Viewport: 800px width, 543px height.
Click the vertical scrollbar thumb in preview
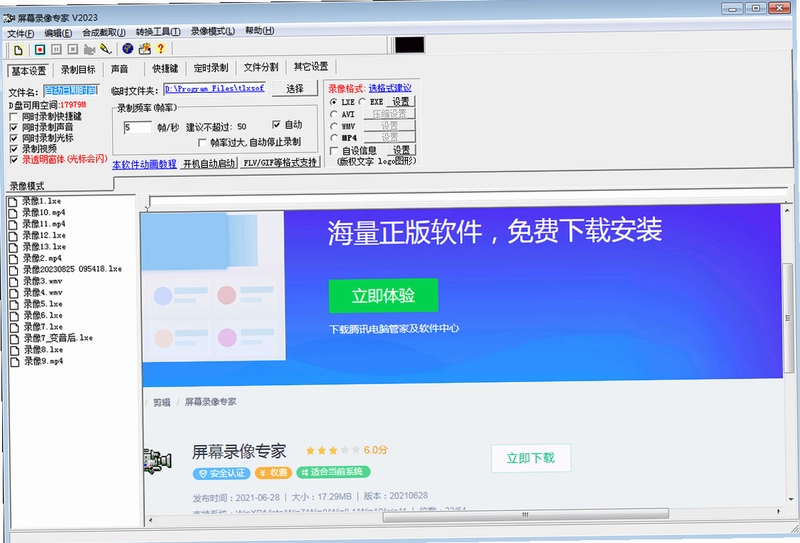pyautogui.click(x=788, y=317)
